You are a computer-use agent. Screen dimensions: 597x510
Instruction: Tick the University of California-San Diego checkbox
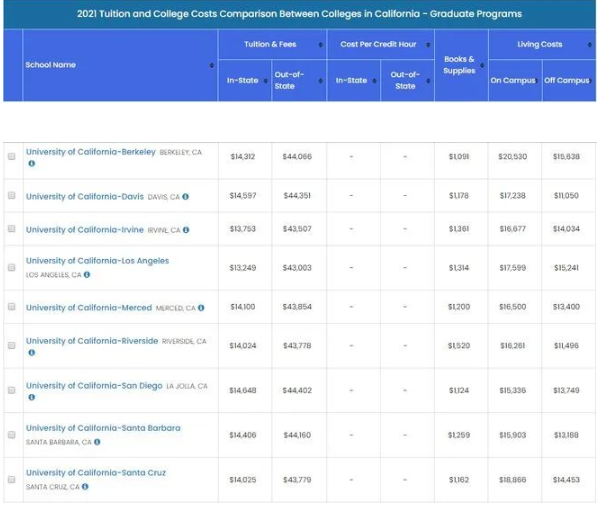point(11,390)
